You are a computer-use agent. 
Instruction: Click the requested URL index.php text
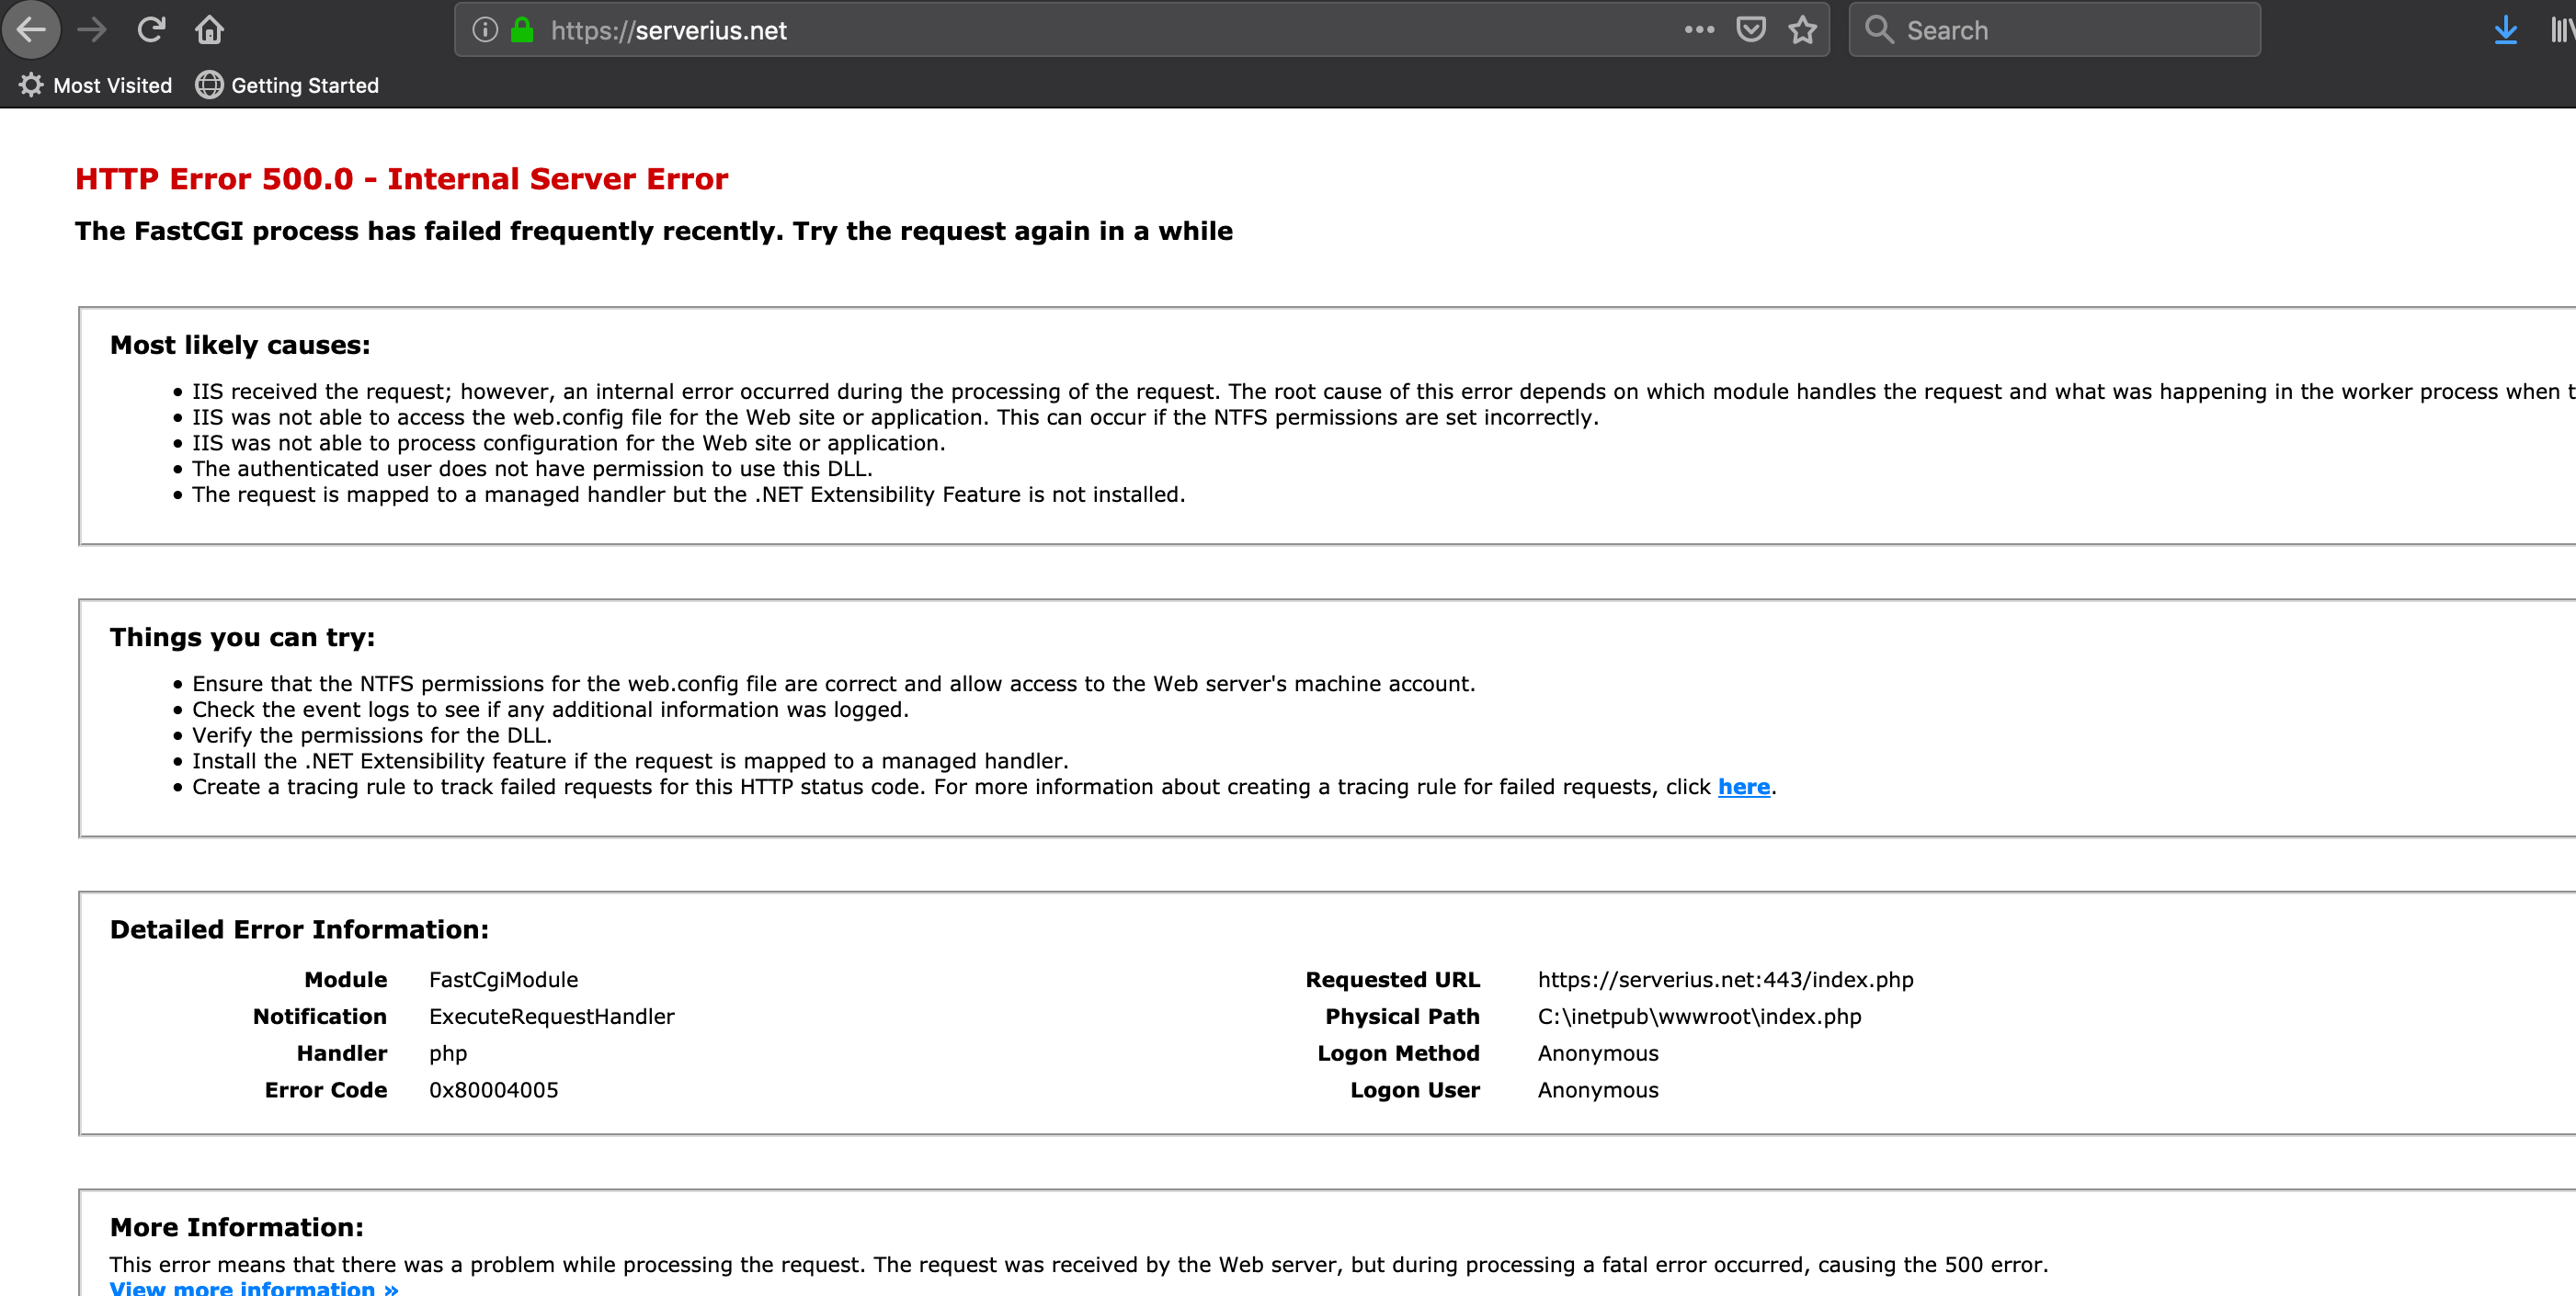click(1725, 980)
